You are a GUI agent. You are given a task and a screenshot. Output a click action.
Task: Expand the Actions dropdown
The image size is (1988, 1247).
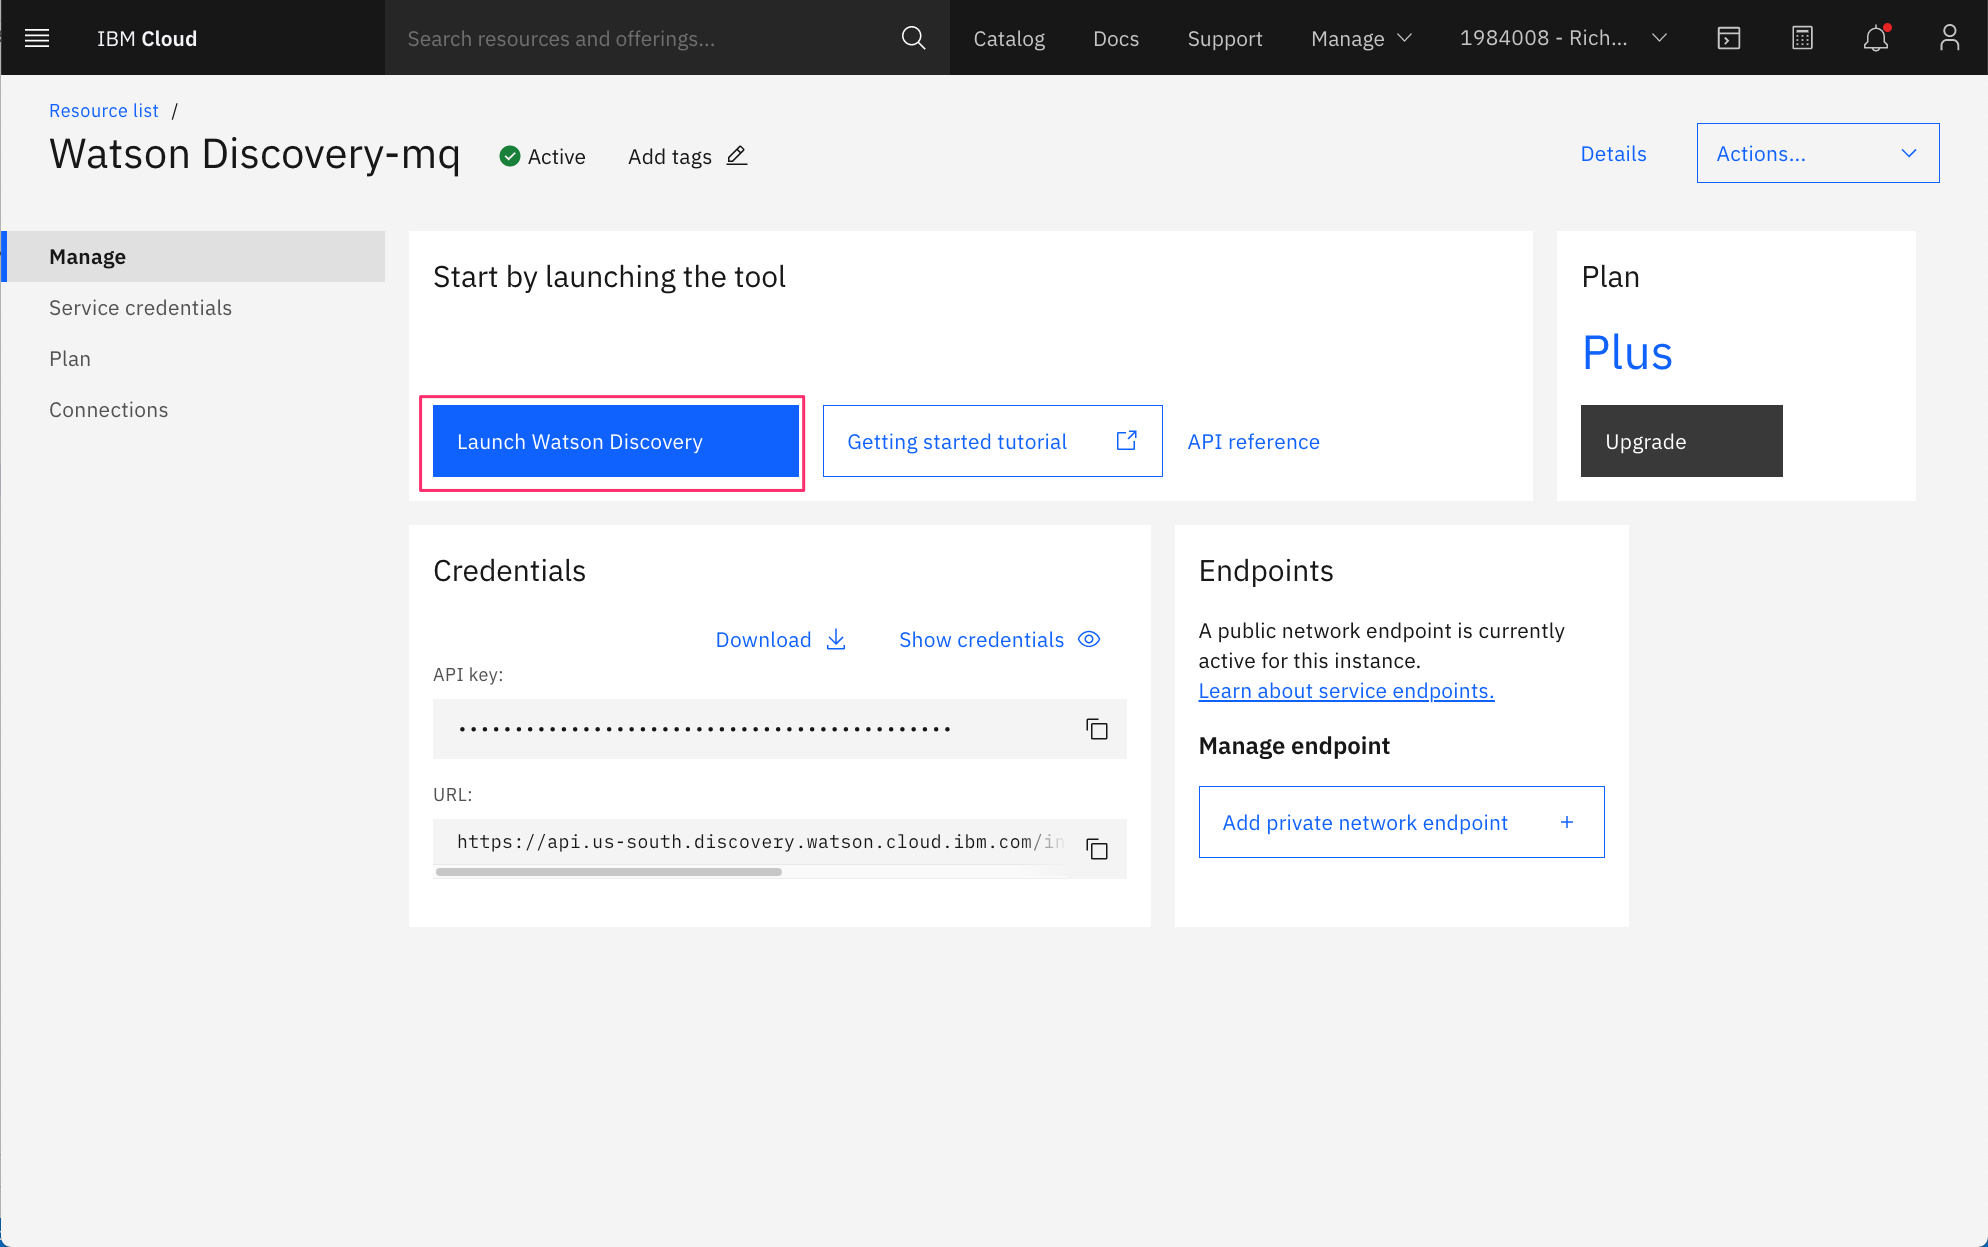1817,153
